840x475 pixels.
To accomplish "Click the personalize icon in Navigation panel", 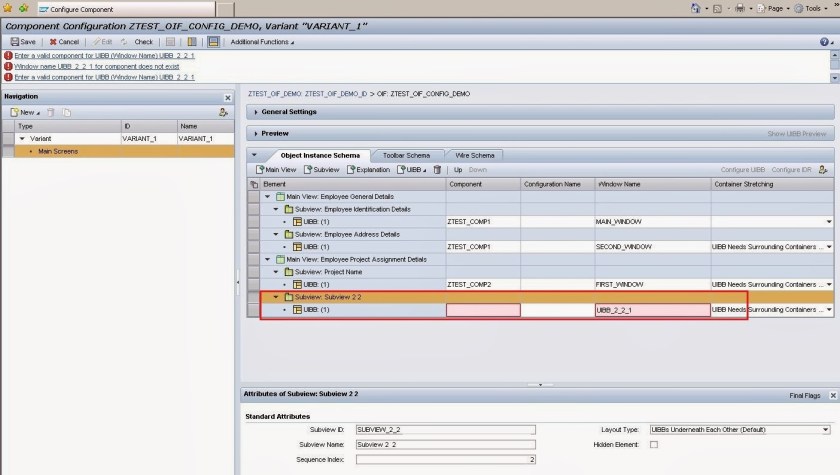I will coord(224,112).
